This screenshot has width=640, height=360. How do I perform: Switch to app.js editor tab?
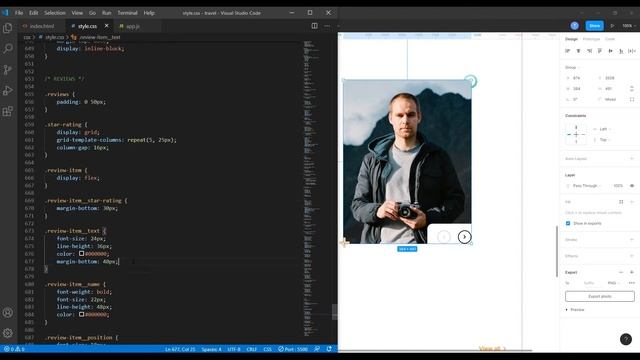(x=133, y=26)
